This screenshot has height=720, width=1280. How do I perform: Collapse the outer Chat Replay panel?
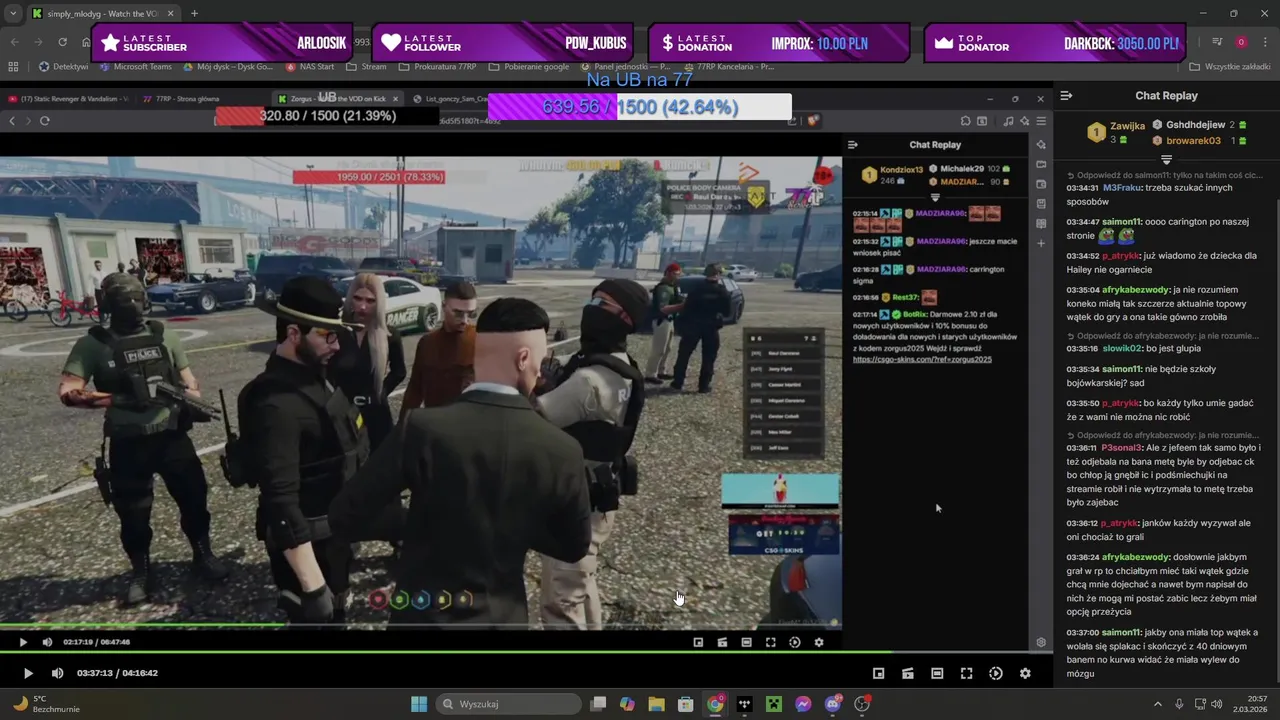1067,96
